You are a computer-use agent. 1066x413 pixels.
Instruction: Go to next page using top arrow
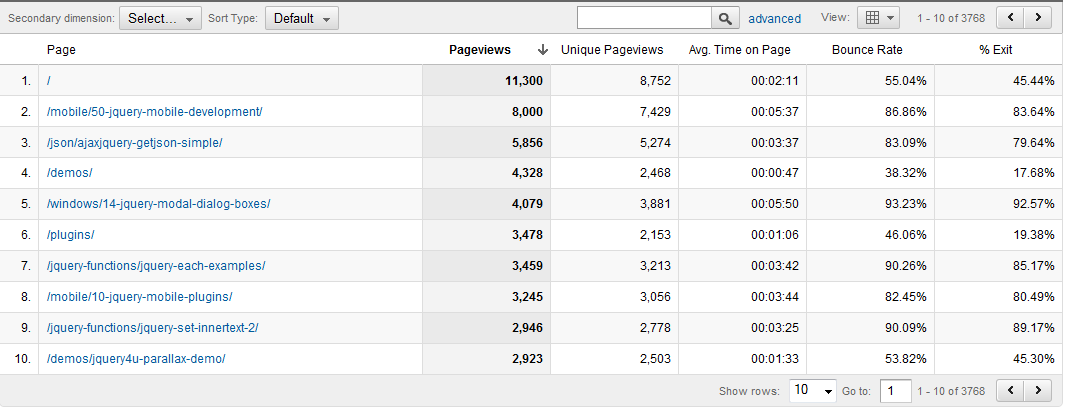click(x=1040, y=18)
